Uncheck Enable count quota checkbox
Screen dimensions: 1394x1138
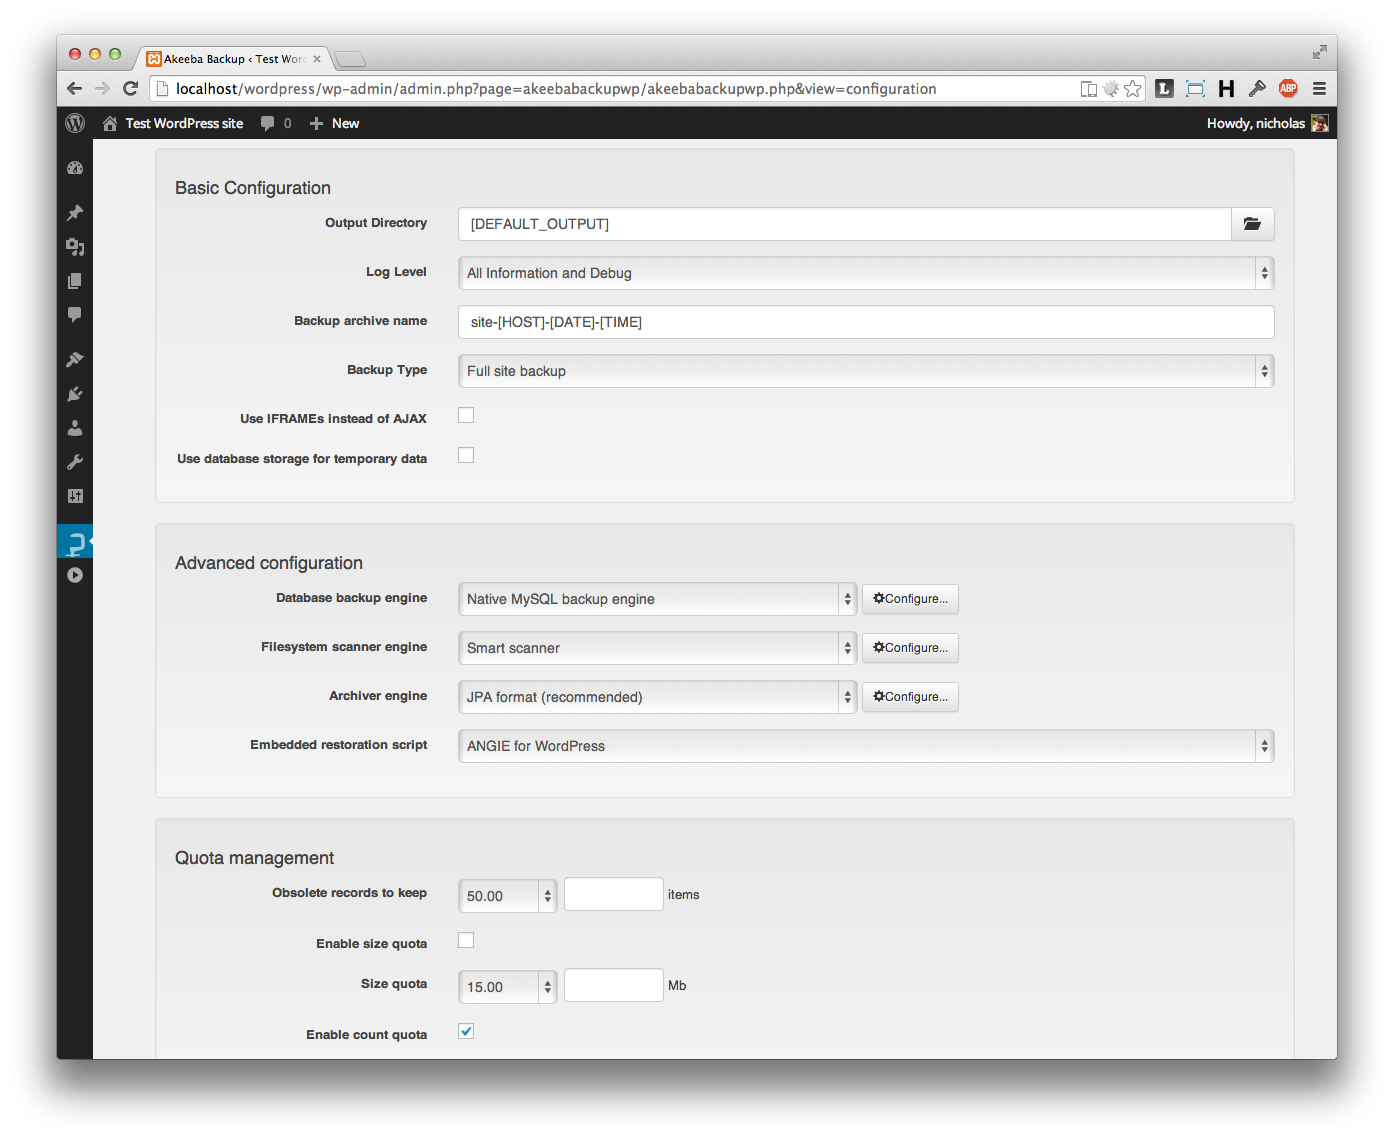466,1031
